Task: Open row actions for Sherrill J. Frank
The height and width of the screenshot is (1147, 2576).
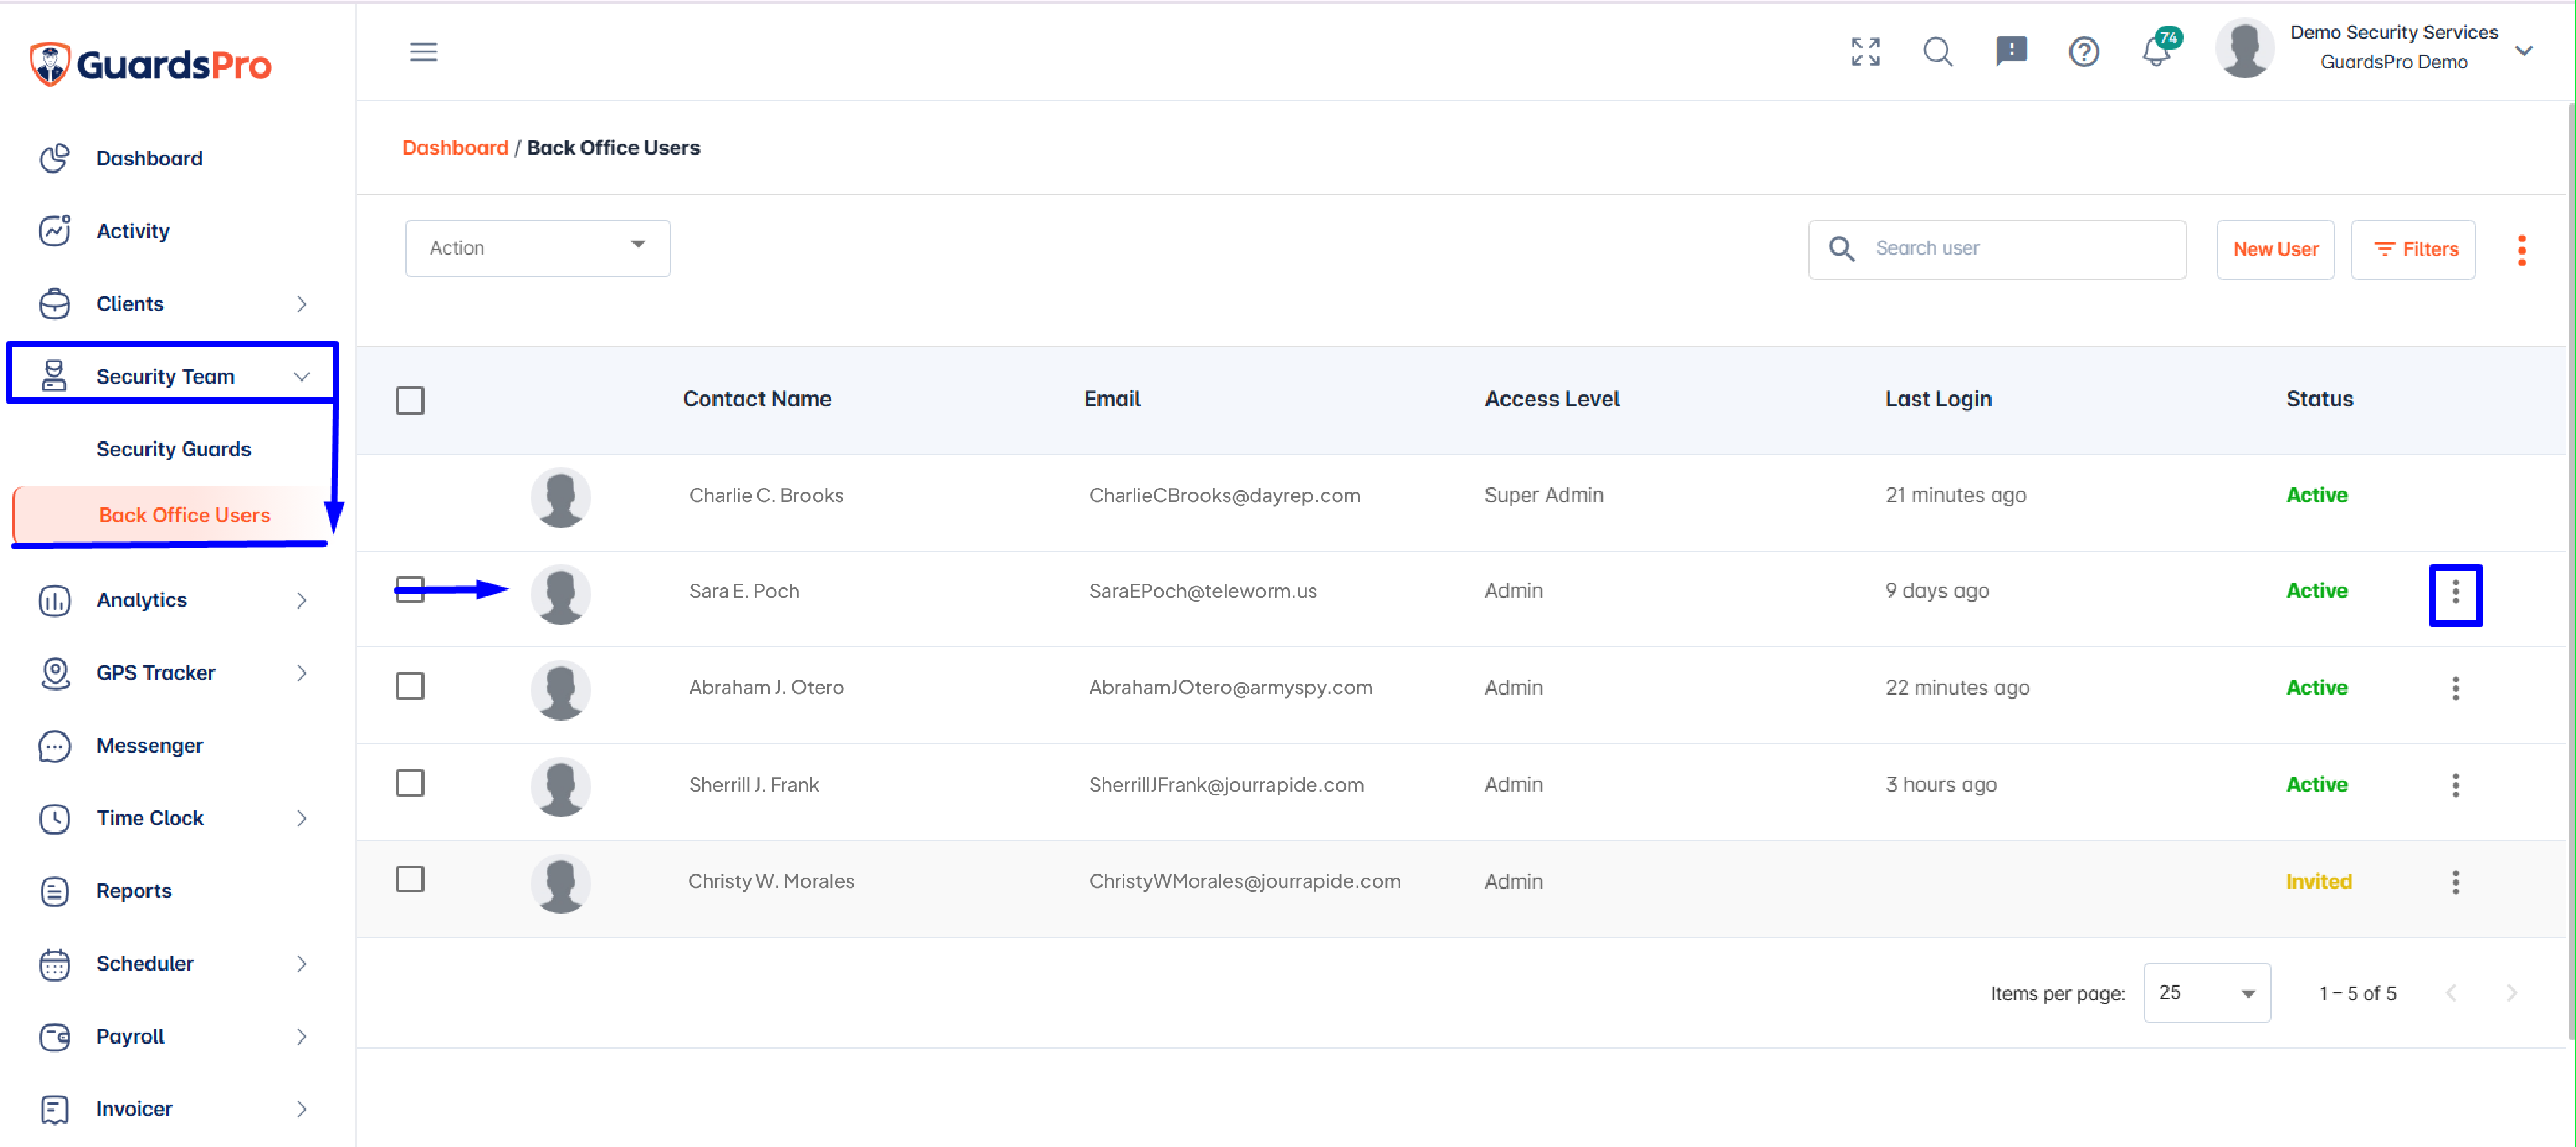Action: 2455,785
